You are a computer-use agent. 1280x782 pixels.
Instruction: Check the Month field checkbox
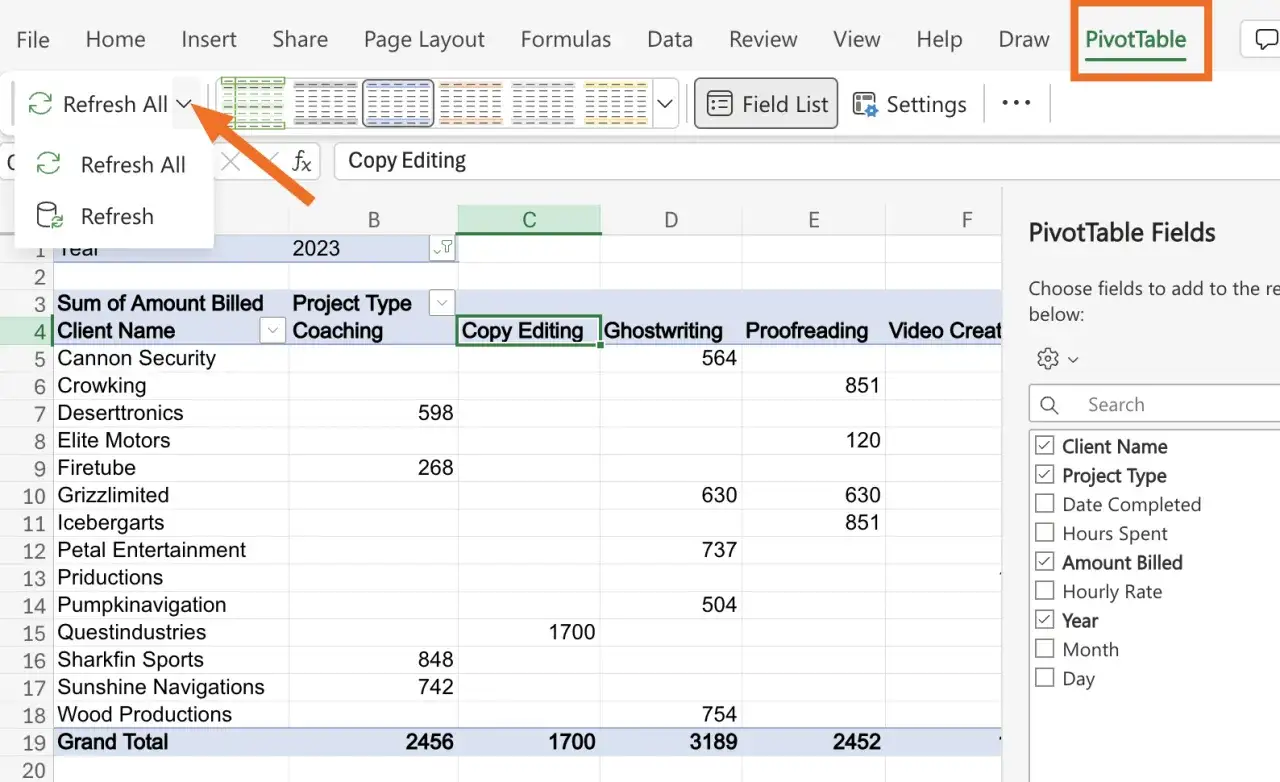coord(1045,649)
